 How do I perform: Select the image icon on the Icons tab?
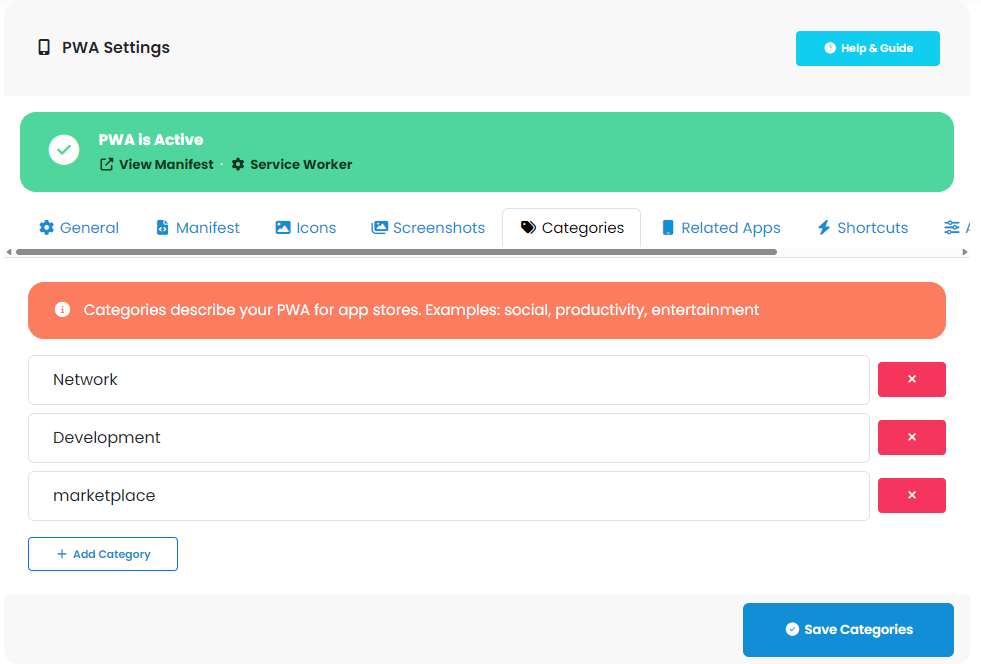tap(281, 227)
